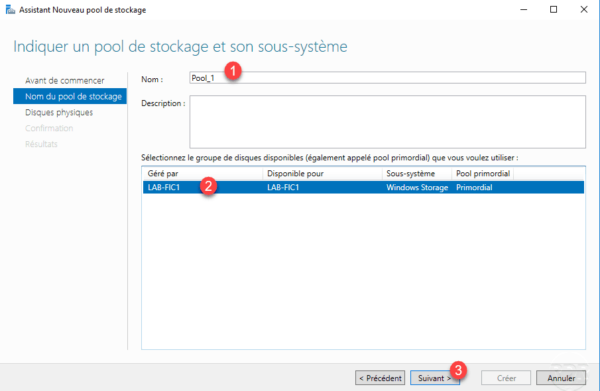
Task: Click into the Nom field containing Pool_1
Action: click(387, 78)
